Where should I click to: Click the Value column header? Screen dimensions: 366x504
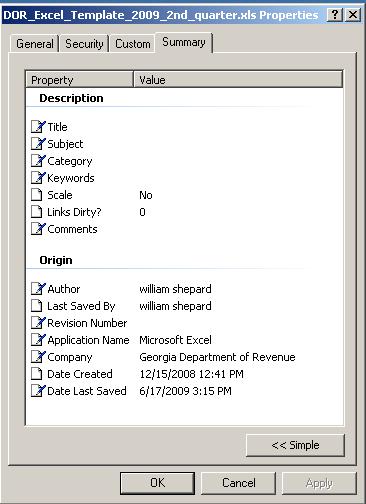238,80
